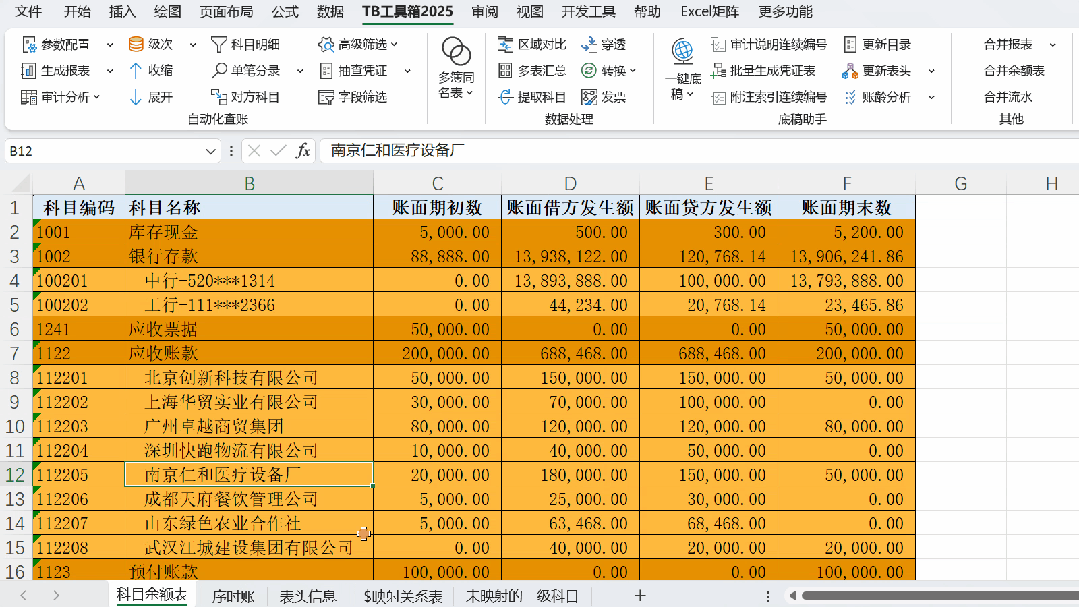Expand the 账龄分析 dropdown arrow
The width and height of the screenshot is (1079, 607).
click(932, 97)
